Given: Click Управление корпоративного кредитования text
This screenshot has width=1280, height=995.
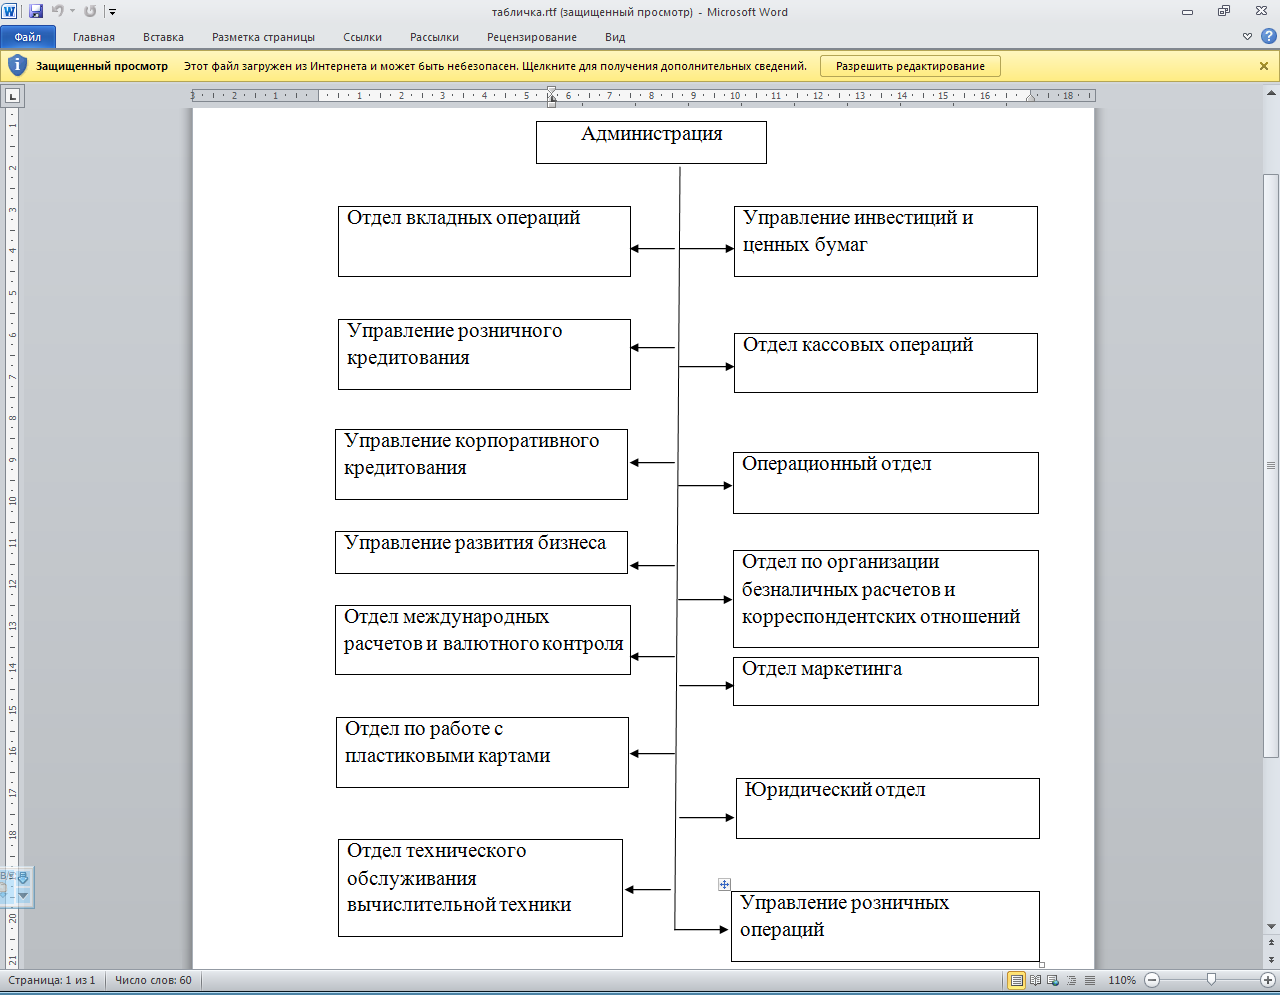Looking at the screenshot, I should pos(471,454).
